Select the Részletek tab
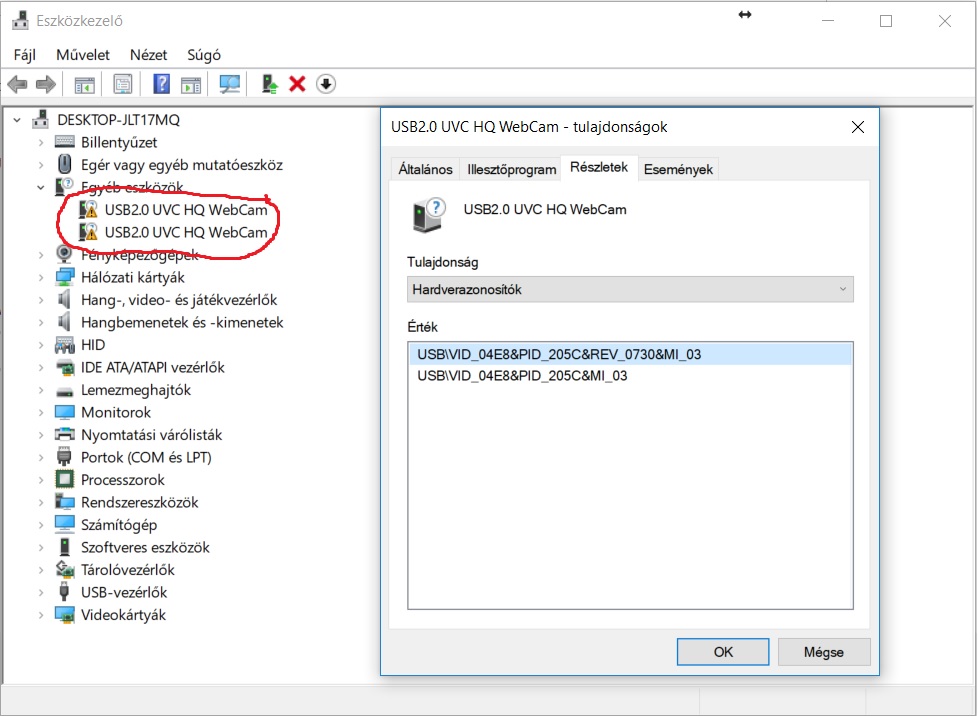Image resolution: width=978 pixels, height=716 pixels. pos(599,167)
